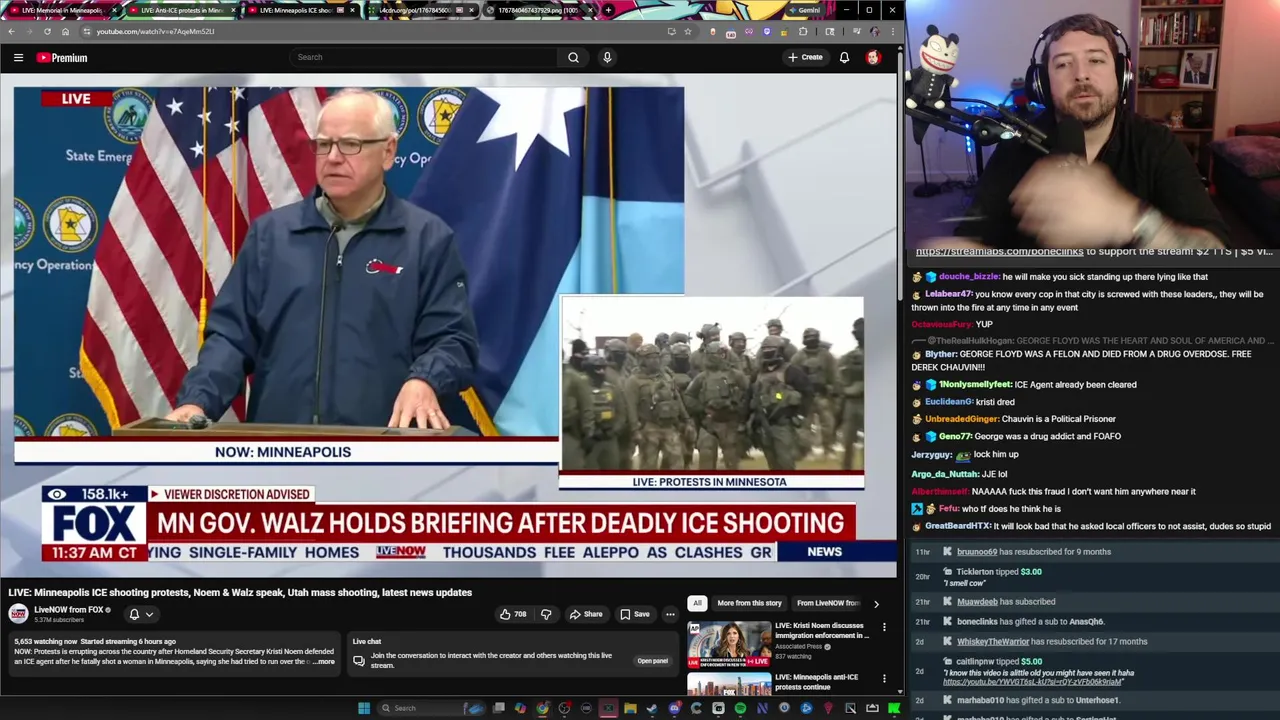Open options for Kristi Noem recommended video
The height and width of the screenshot is (720, 1280).
(x=884, y=627)
